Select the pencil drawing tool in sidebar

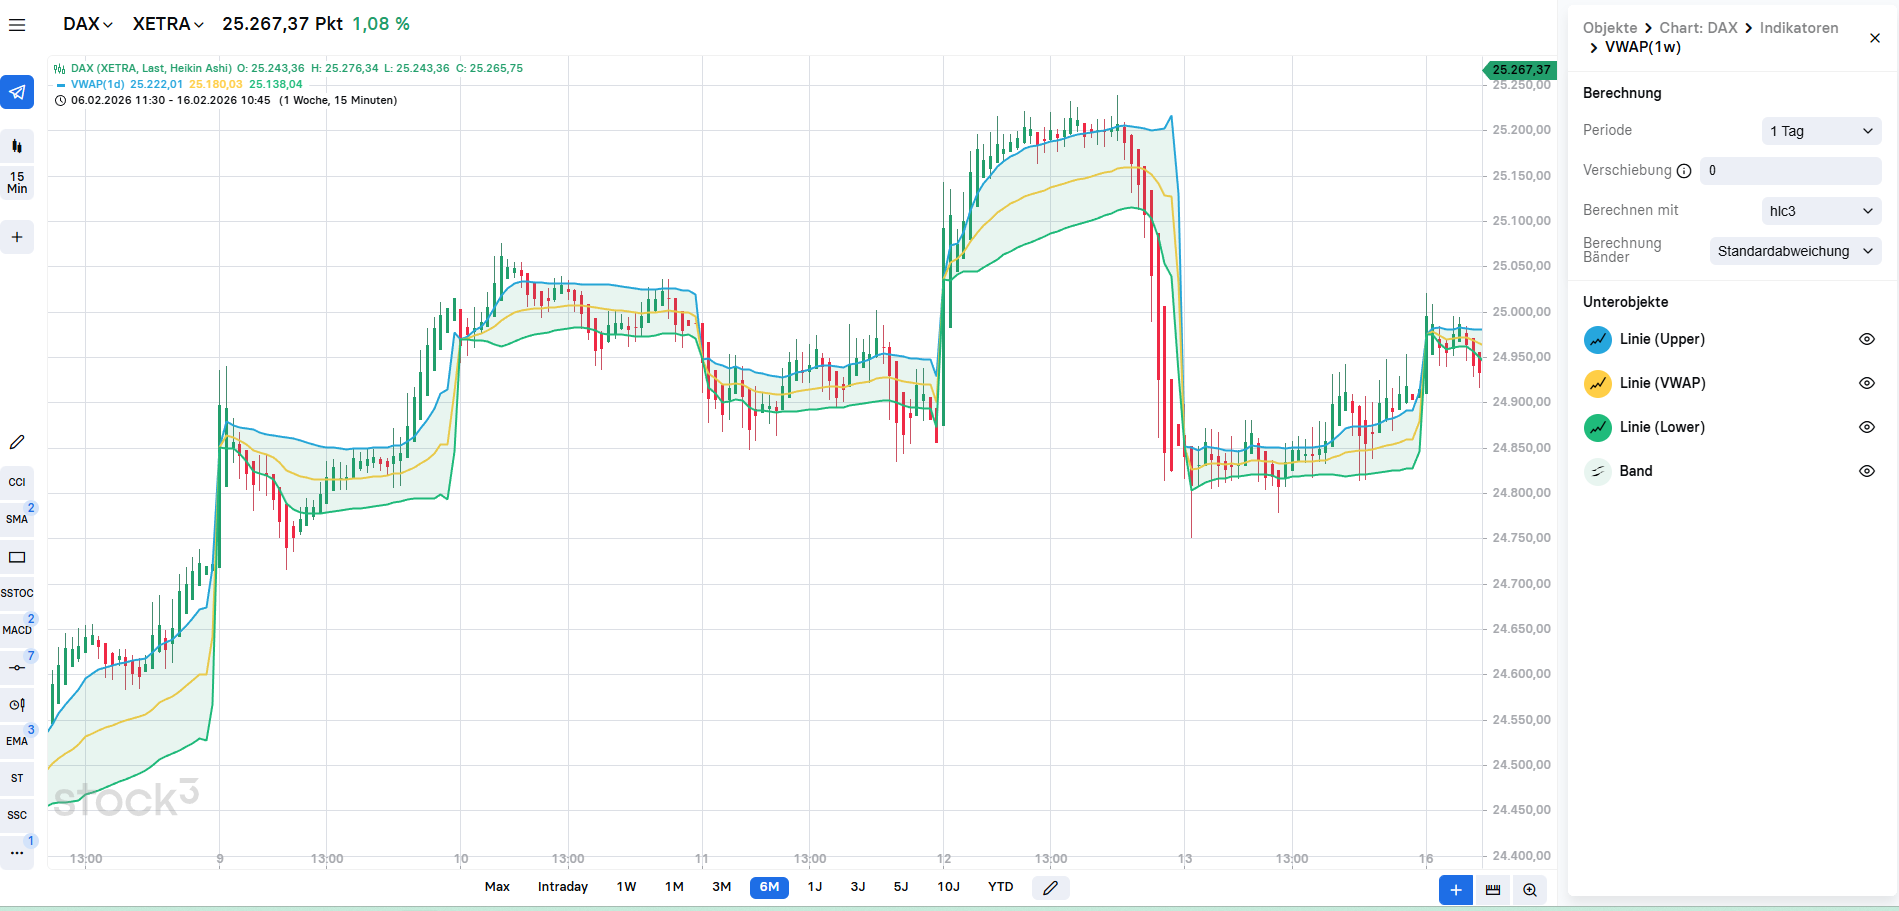coord(17,442)
